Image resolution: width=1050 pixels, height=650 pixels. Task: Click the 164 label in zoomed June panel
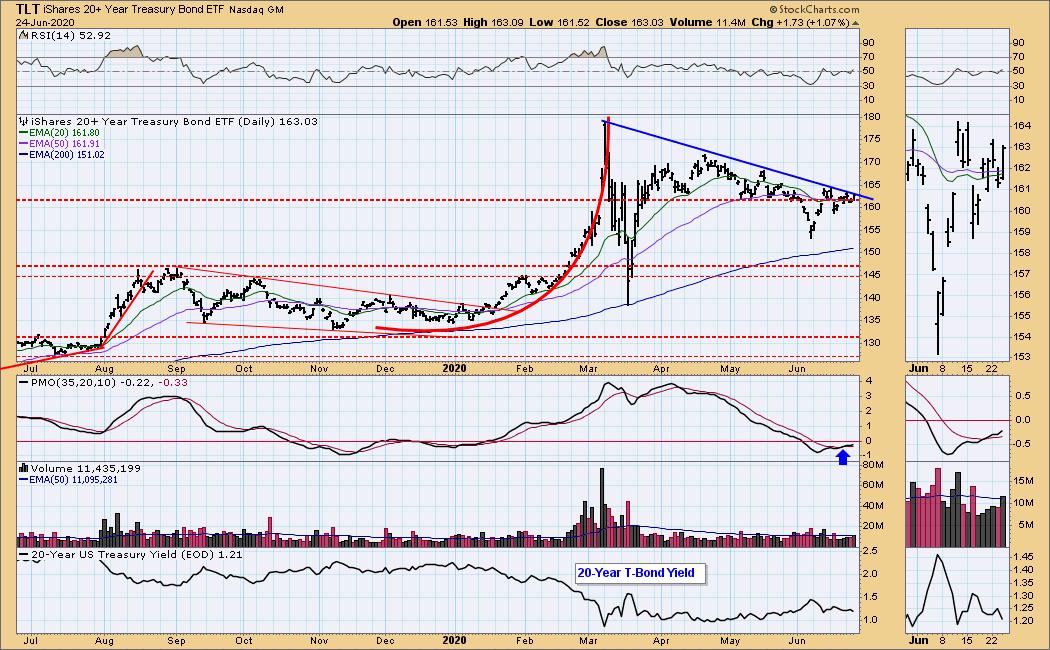1021,126
